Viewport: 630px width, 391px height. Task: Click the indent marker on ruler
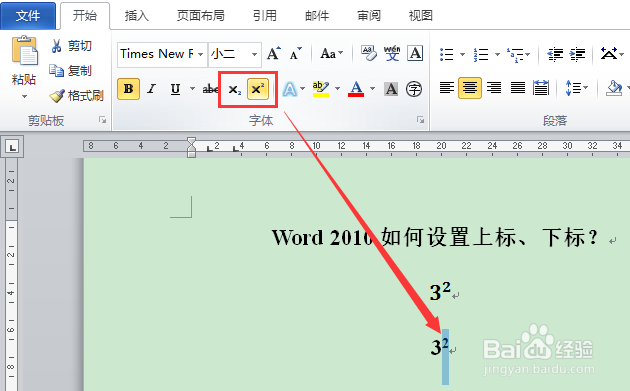point(191,147)
